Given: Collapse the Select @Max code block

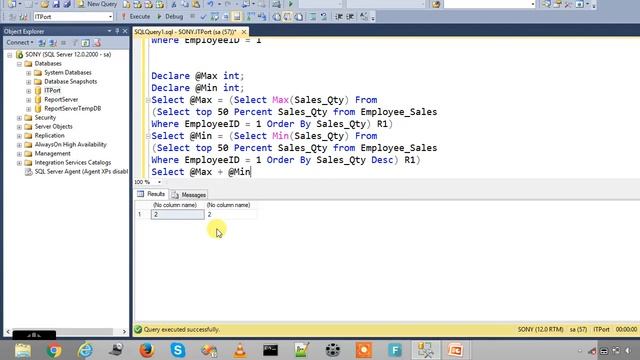Looking at the screenshot, I should click(148, 100).
